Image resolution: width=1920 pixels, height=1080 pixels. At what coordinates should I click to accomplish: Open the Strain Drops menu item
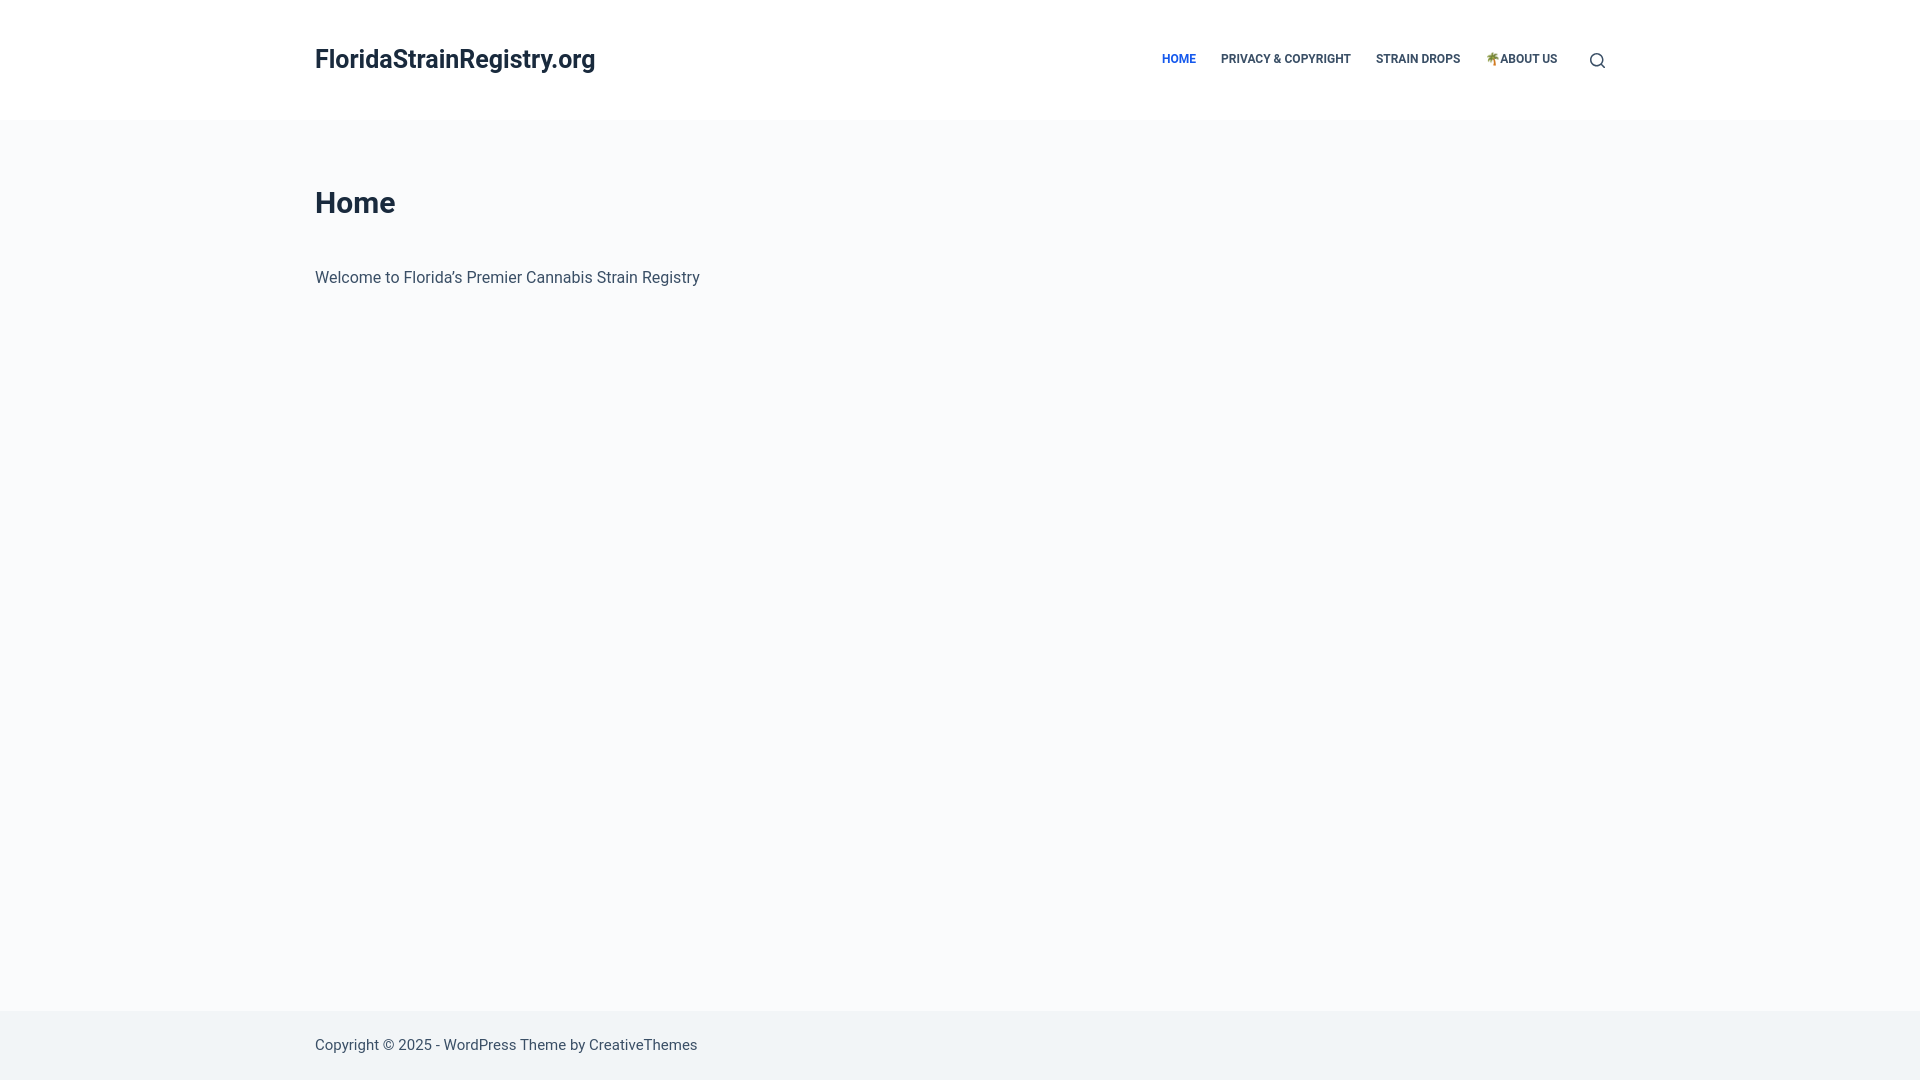click(x=1417, y=59)
